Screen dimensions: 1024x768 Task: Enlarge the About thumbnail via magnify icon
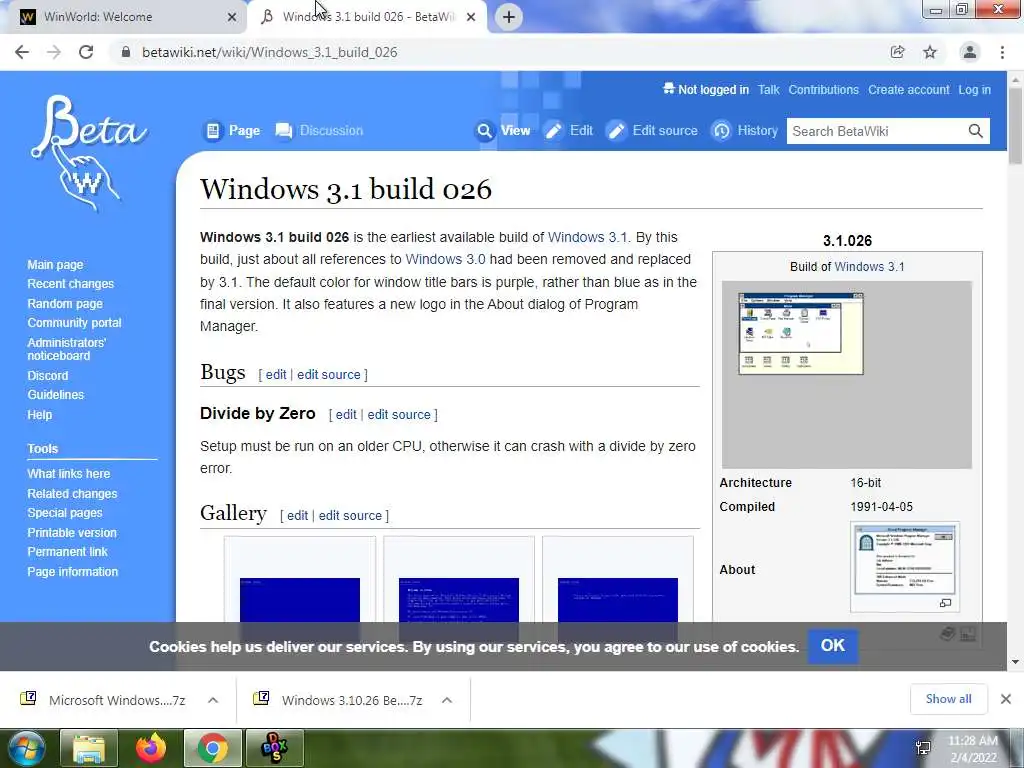click(x=945, y=603)
